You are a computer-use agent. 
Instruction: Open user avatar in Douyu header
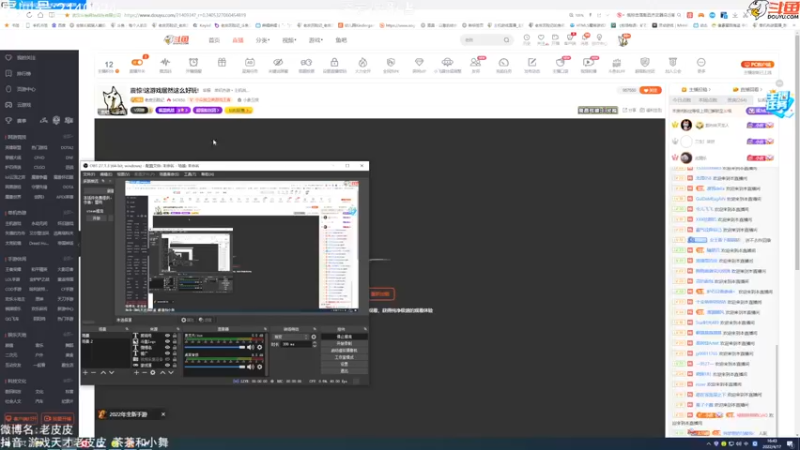[x=623, y=40]
